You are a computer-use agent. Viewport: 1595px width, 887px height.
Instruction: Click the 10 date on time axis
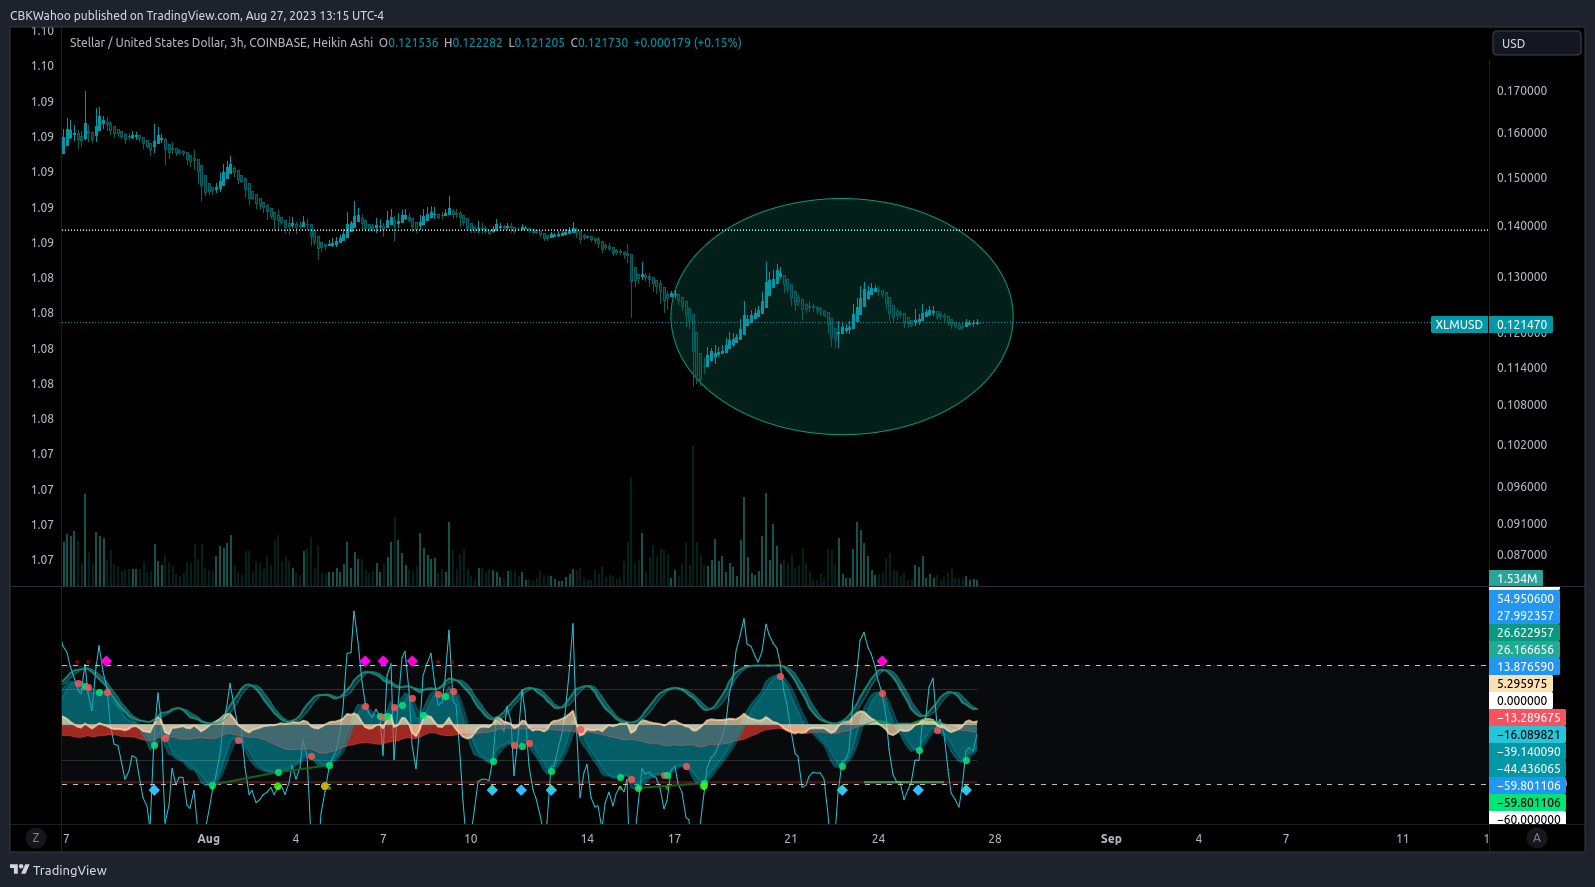tap(471, 839)
